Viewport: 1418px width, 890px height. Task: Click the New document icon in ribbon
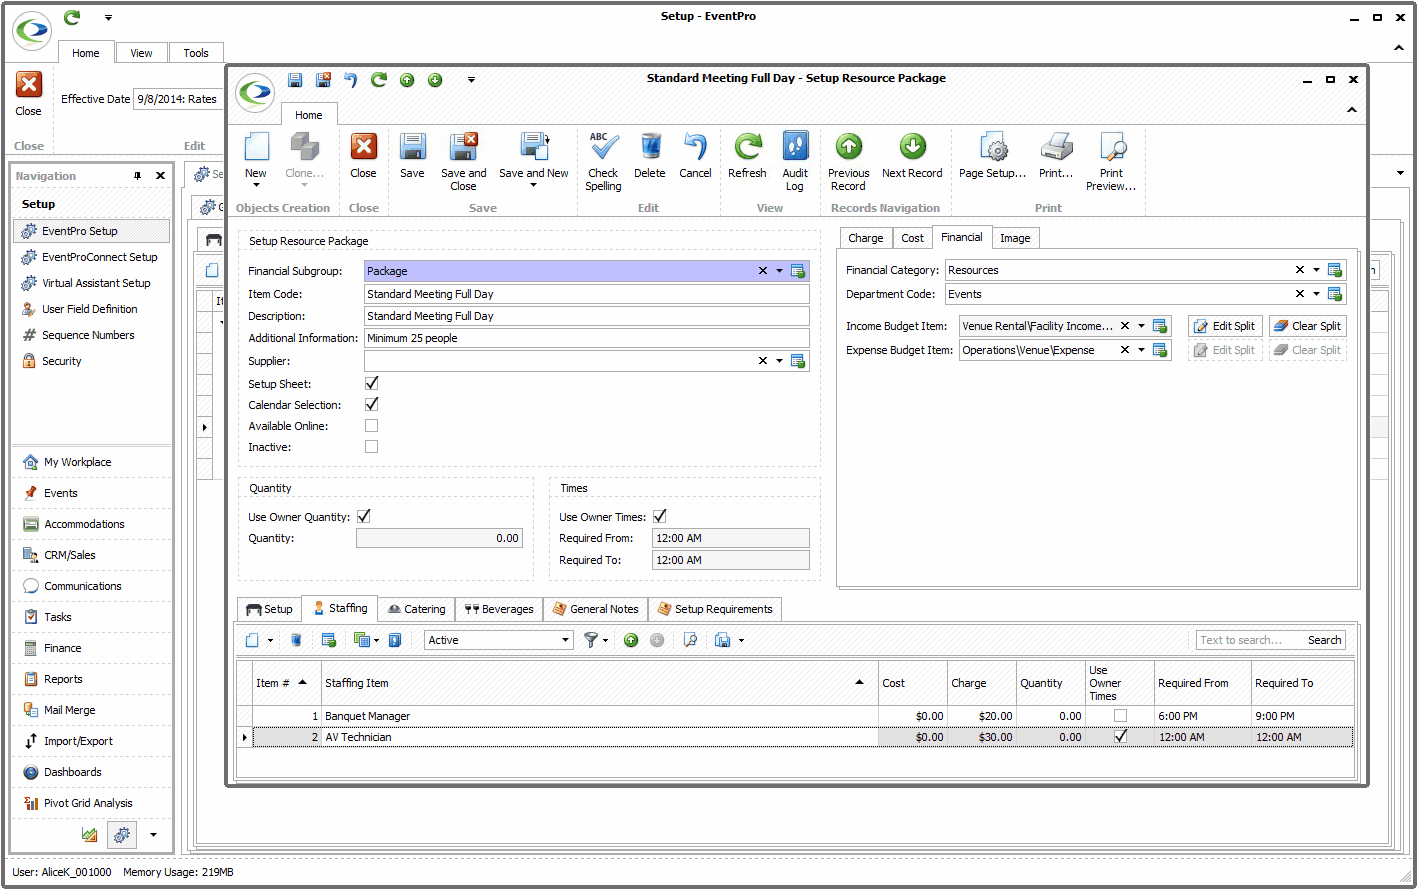coord(256,147)
